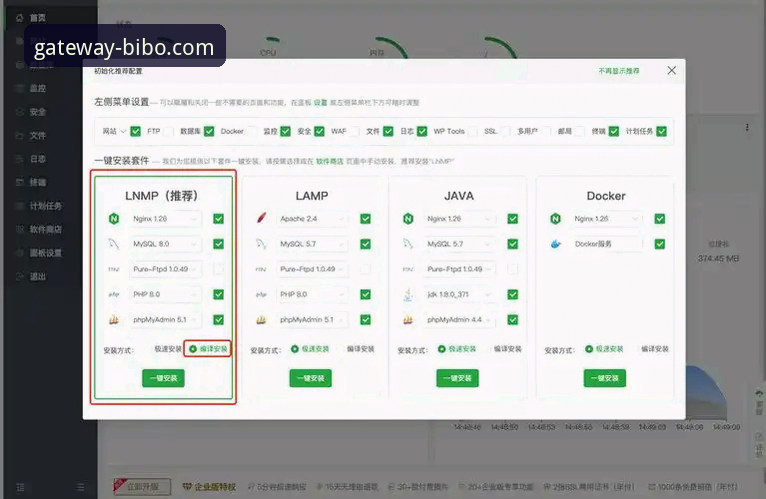This screenshot has width=766, height=499.
Task: Select 编译安装 in the LAMP card
Action: coord(360,349)
